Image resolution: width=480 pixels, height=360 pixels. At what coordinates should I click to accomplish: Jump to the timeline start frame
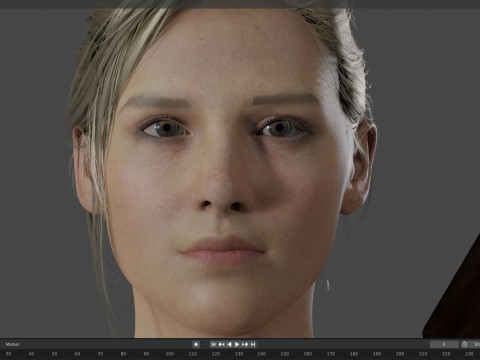click(213, 344)
